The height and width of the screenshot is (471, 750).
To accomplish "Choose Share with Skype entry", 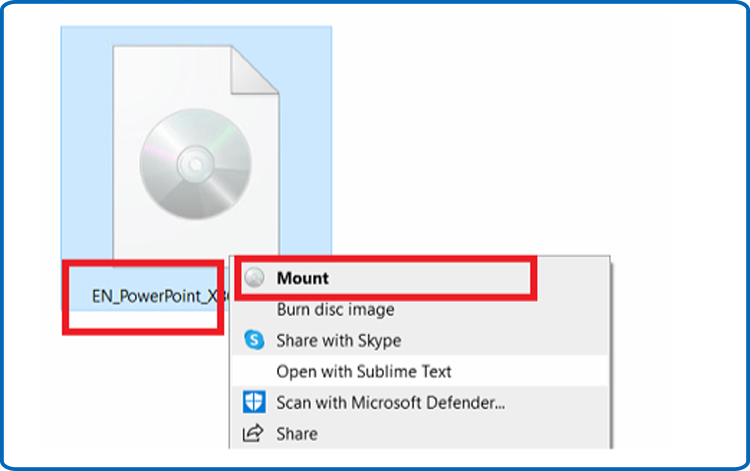I will [420, 340].
